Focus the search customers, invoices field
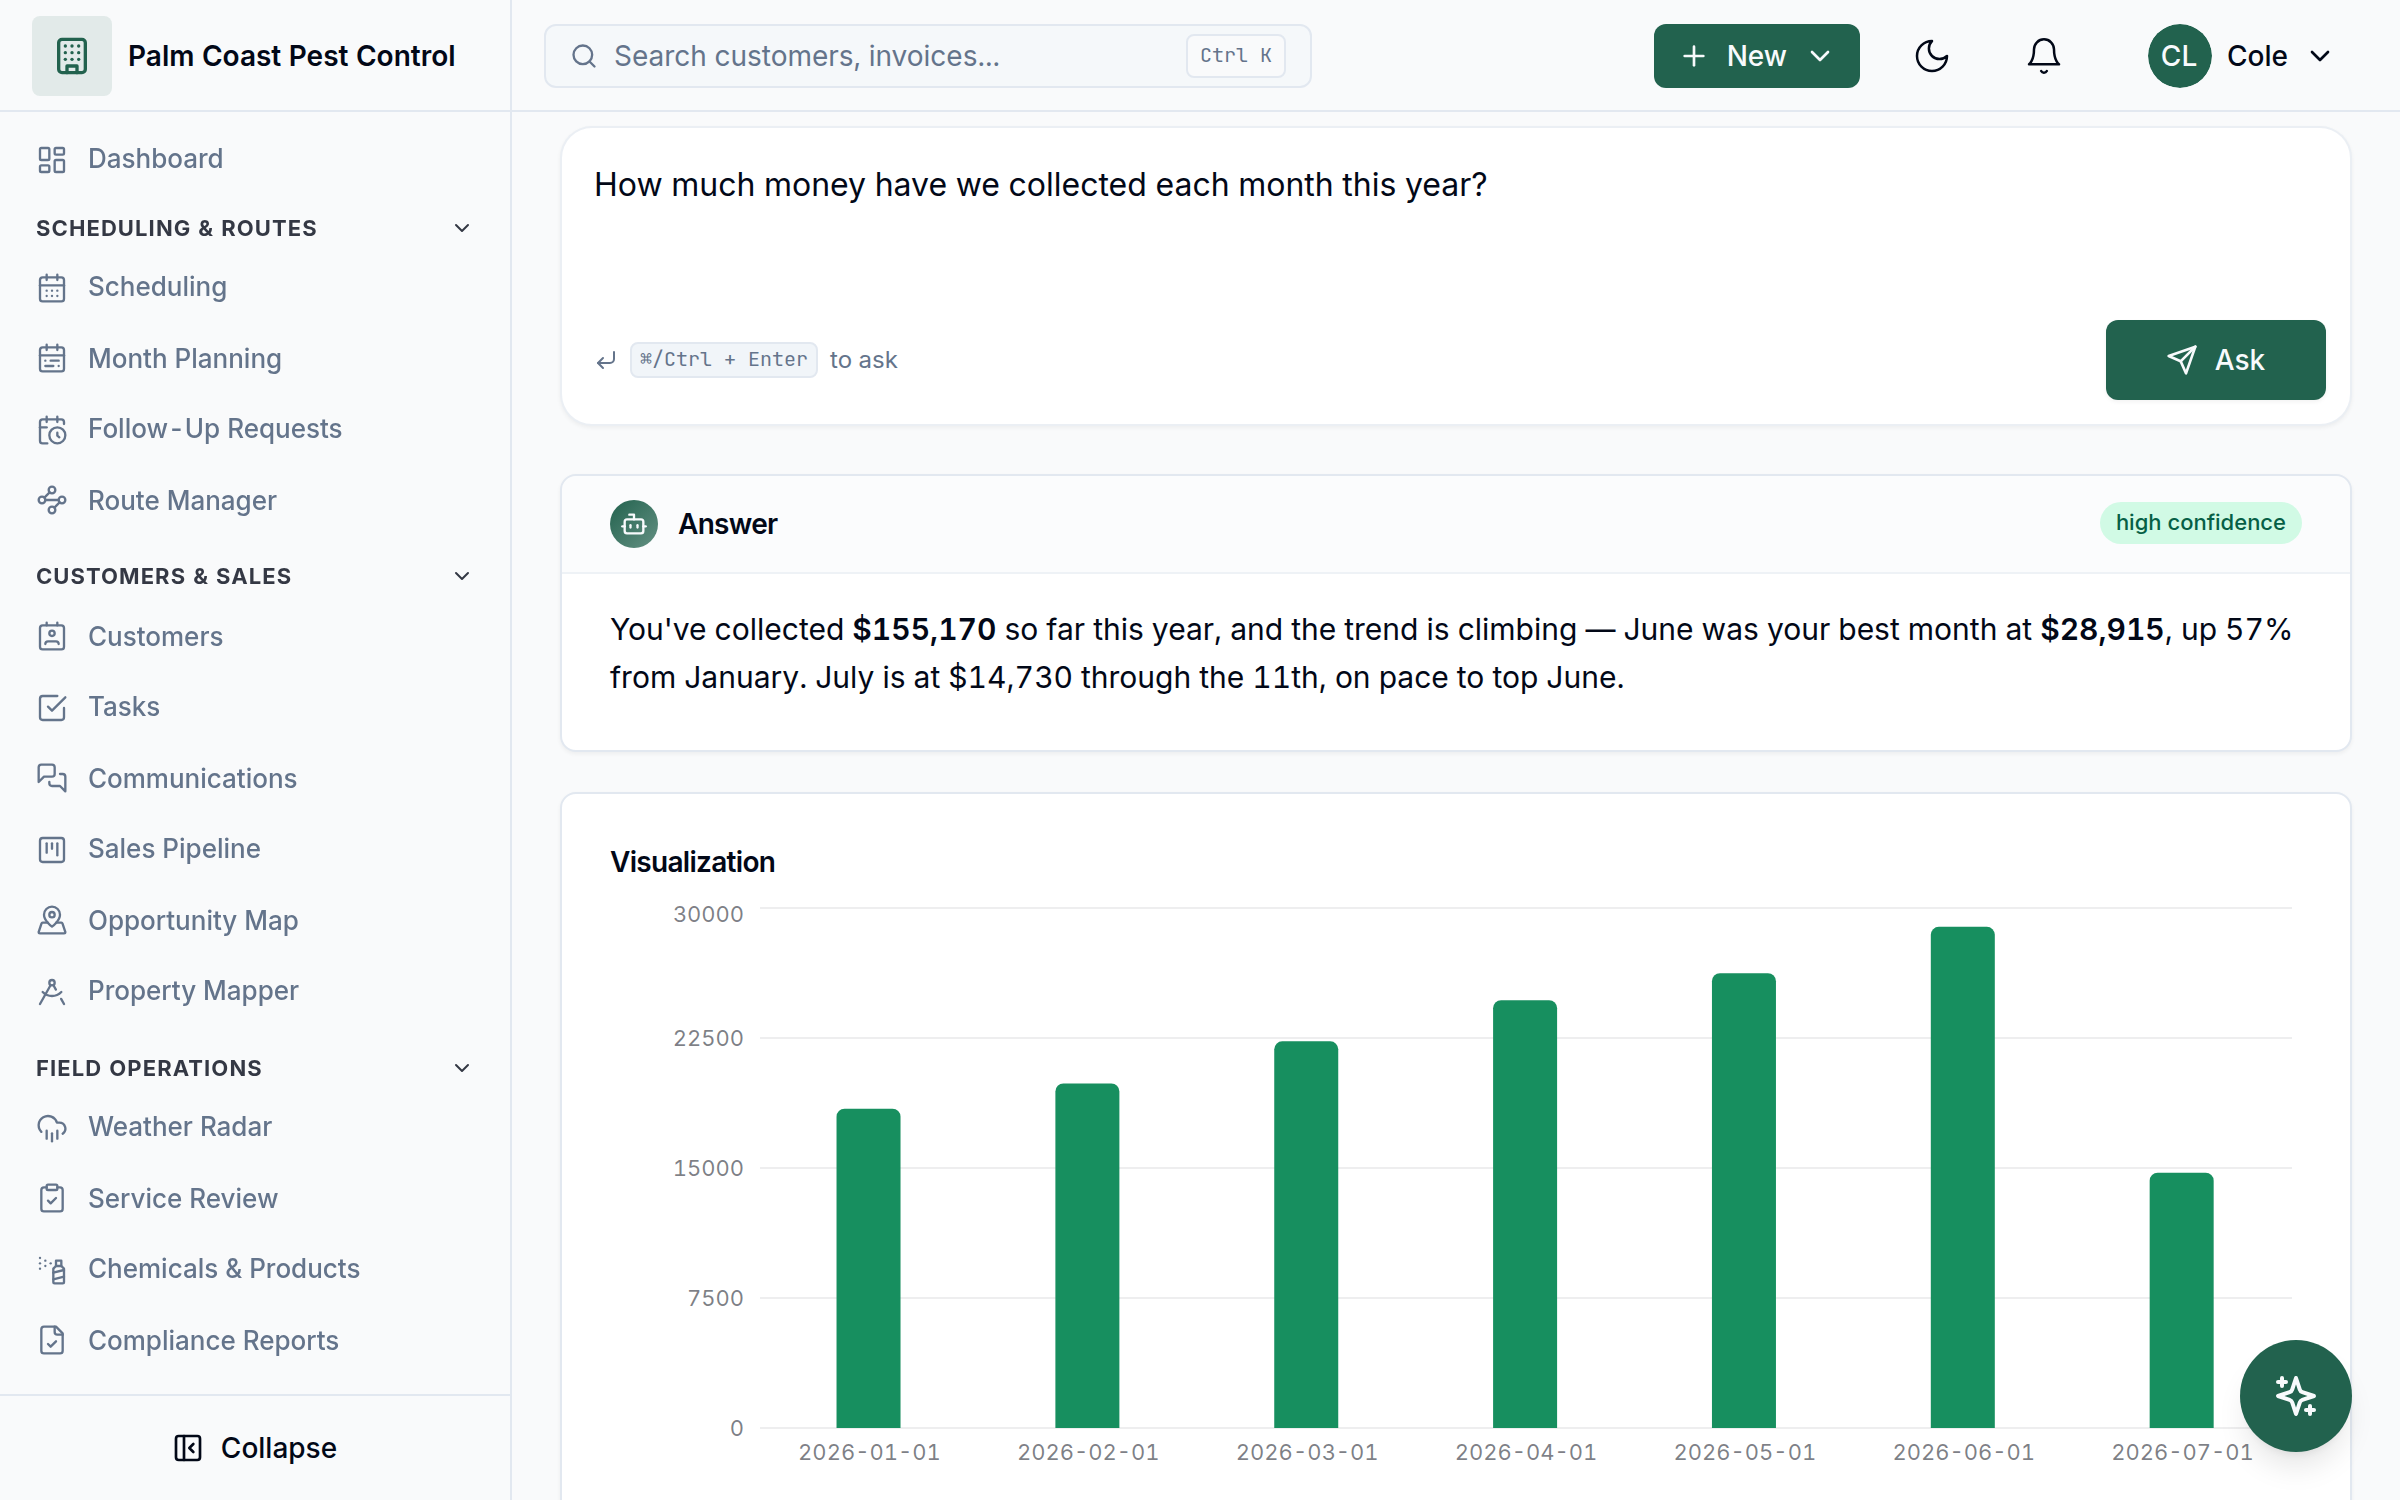 coord(927,56)
